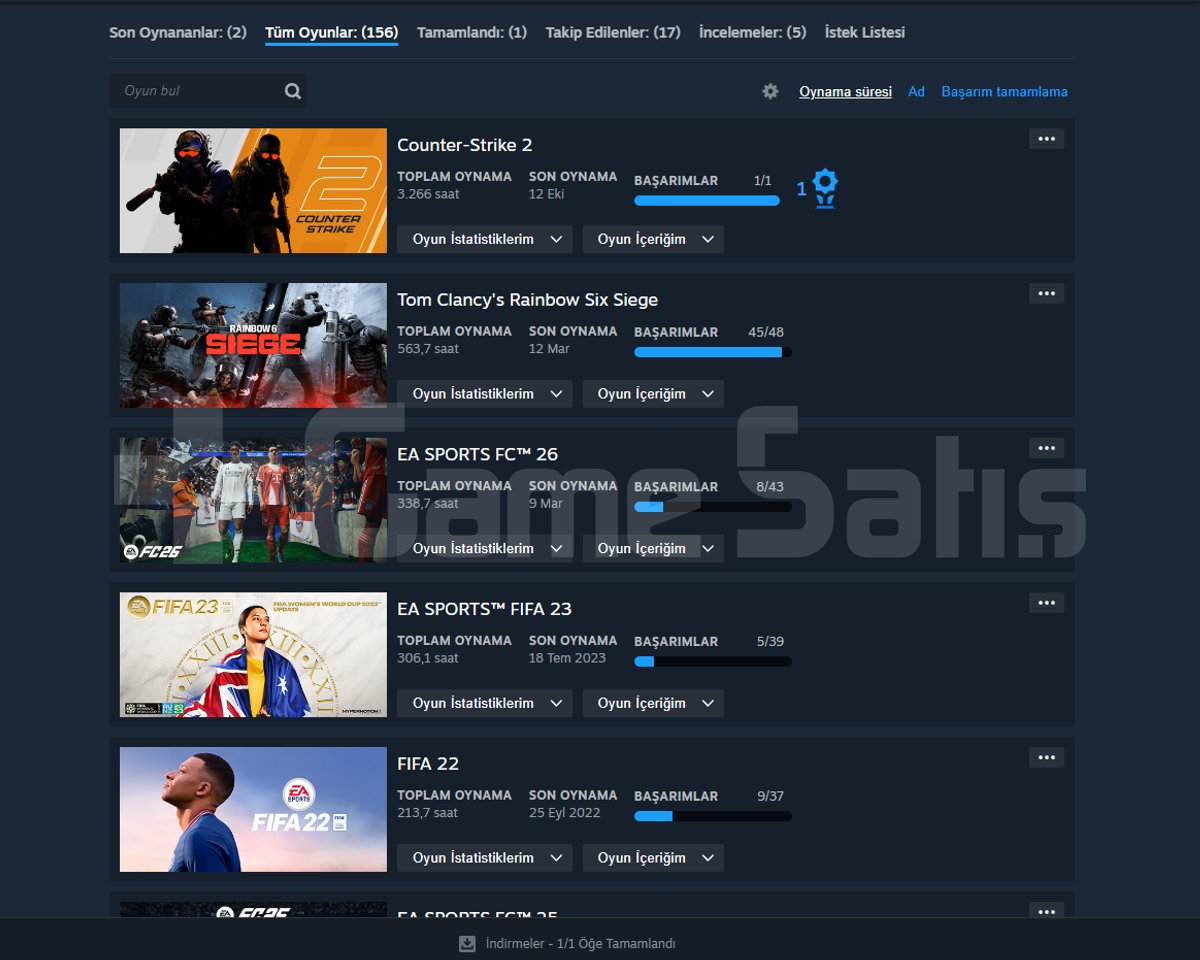Open EA SPORTS FC 26 three-dot menu
1200x960 pixels.
[1046, 448]
